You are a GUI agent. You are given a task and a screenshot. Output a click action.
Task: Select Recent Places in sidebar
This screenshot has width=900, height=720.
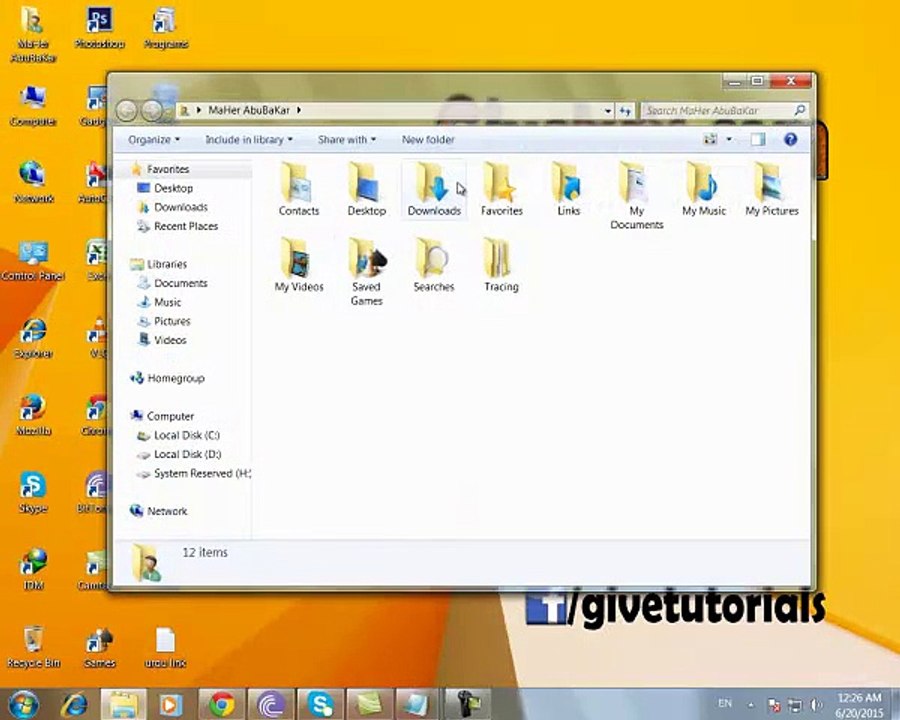[186, 226]
